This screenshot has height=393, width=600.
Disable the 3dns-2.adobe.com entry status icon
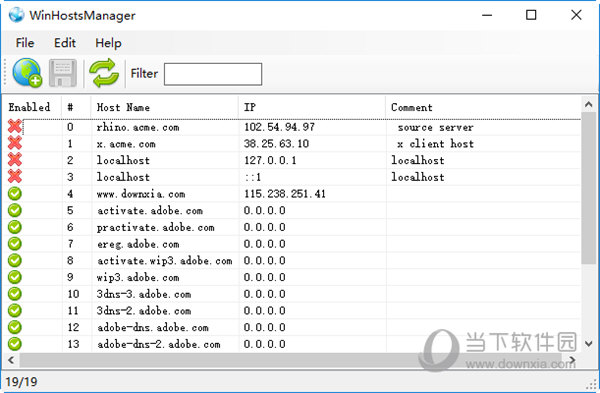pos(15,310)
